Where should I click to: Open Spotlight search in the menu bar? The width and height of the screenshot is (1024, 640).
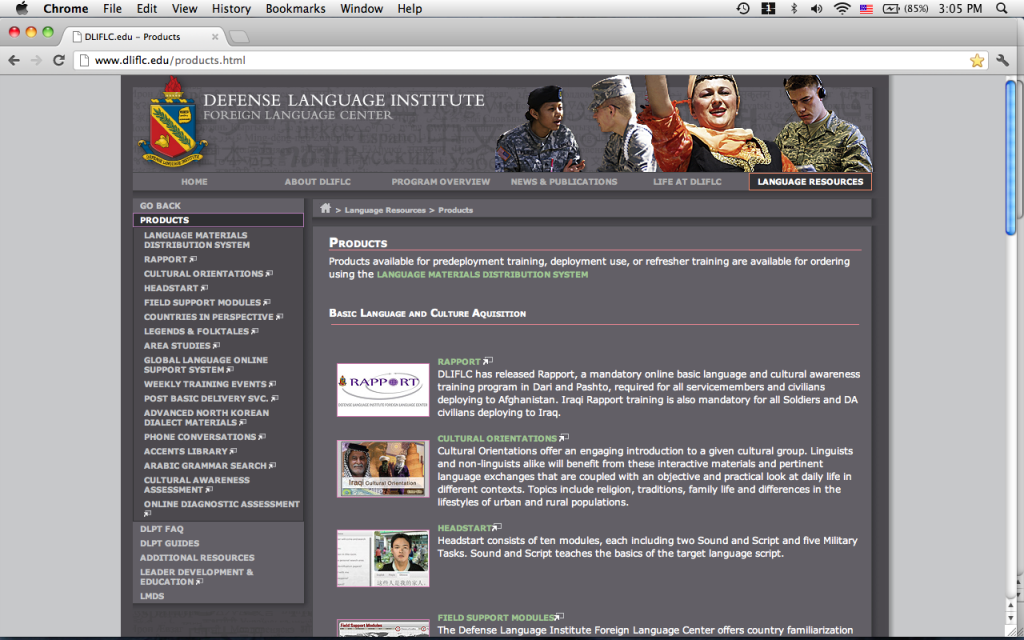1001,8
